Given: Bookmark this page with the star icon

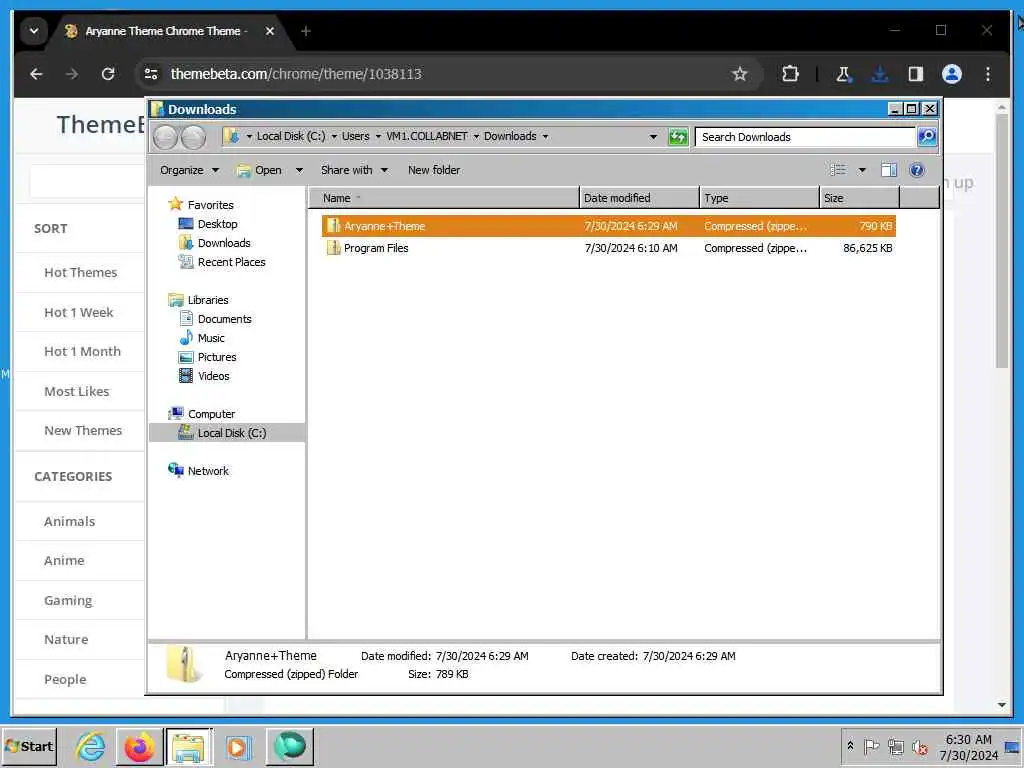Looking at the screenshot, I should pos(739,74).
